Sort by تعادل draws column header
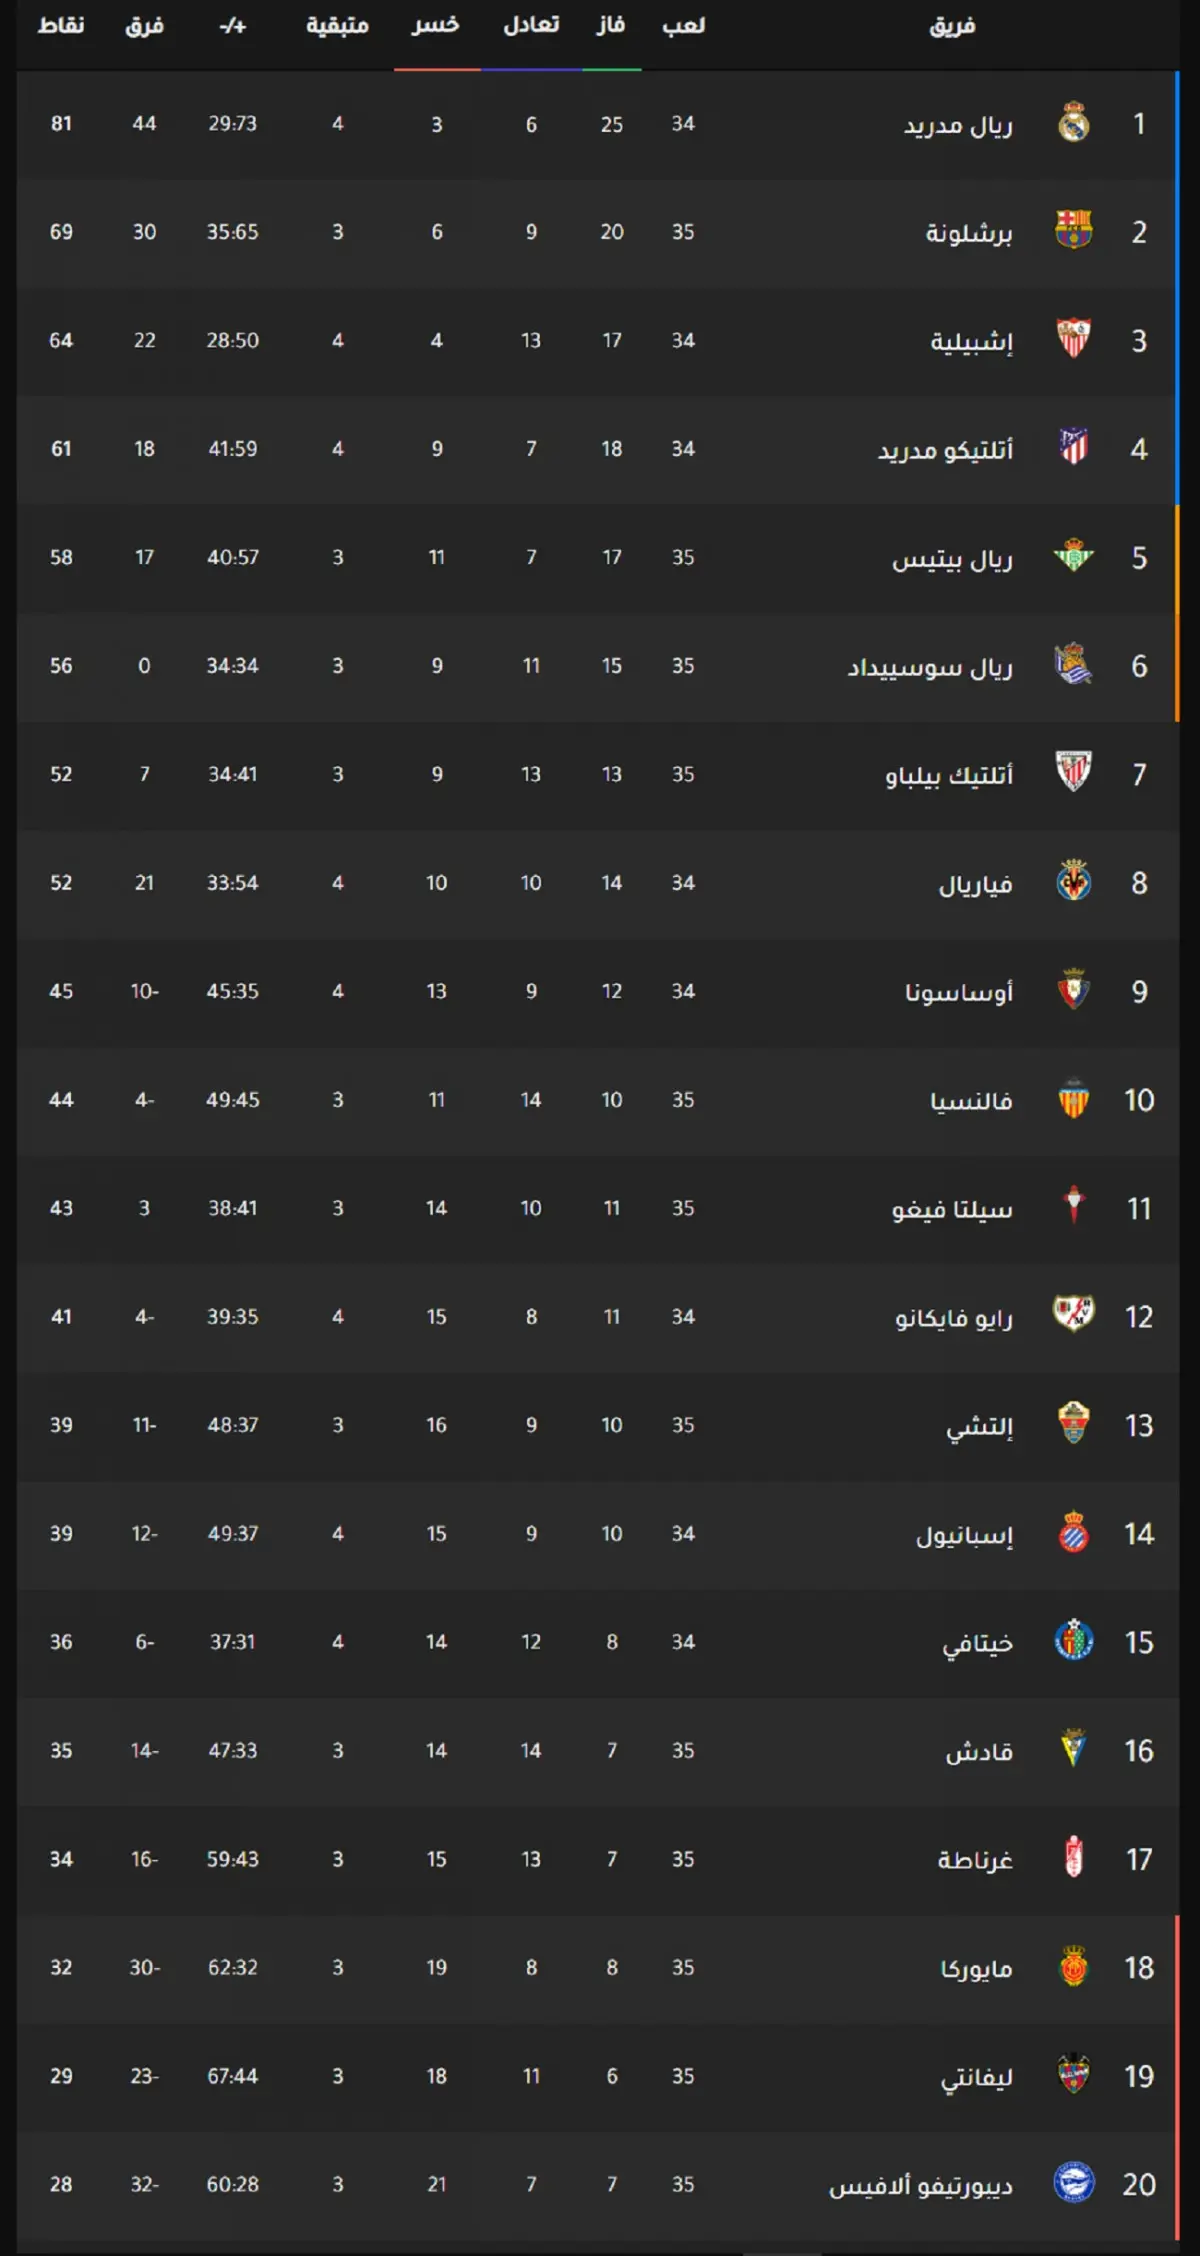This screenshot has width=1200, height=2256. (x=531, y=25)
